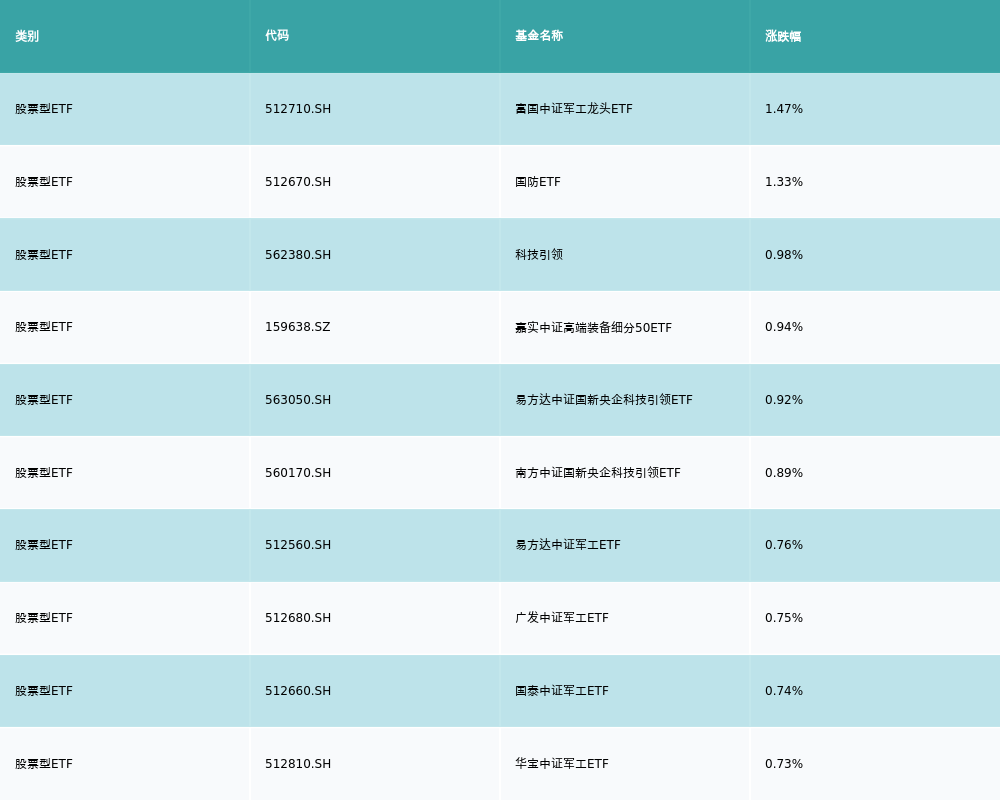
Task: Select the 0.74% change value
Action: (784, 691)
